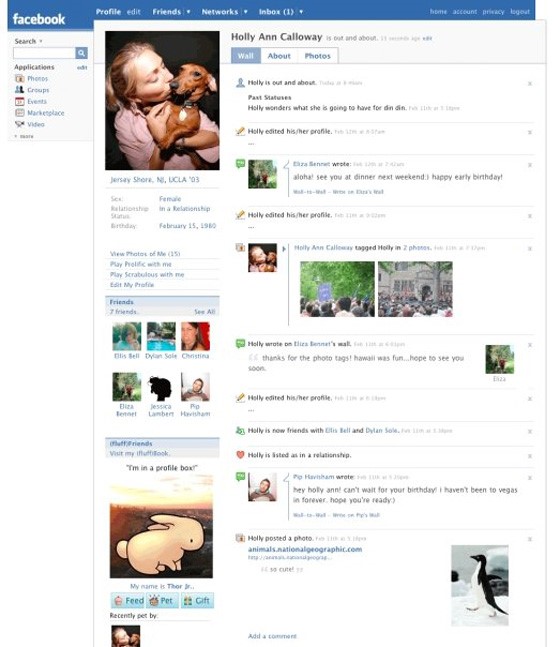
Task: Open the Networks dropdown arrow
Action: [x=246, y=12]
